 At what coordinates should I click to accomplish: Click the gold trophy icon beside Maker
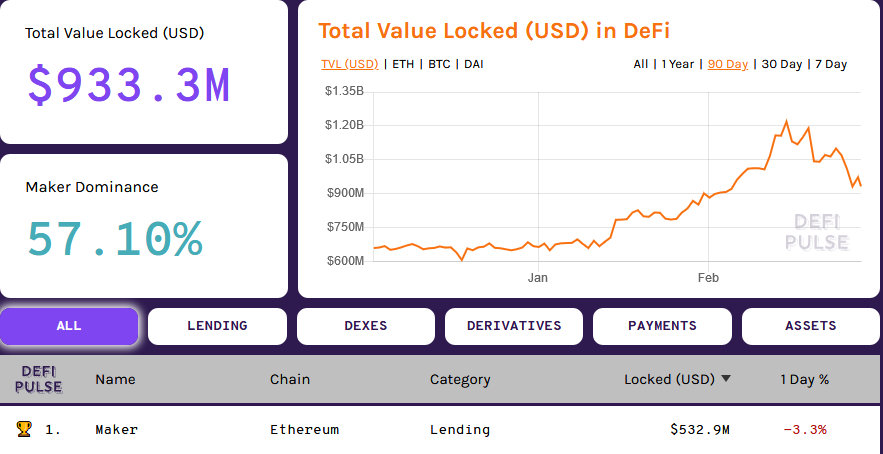(x=24, y=429)
